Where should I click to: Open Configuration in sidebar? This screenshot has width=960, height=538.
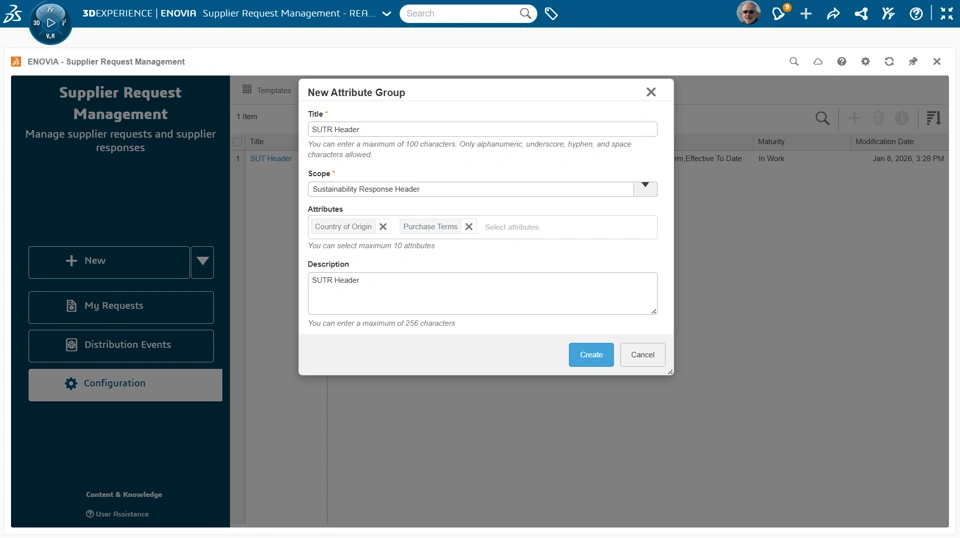pyautogui.click(x=125, y=384)
